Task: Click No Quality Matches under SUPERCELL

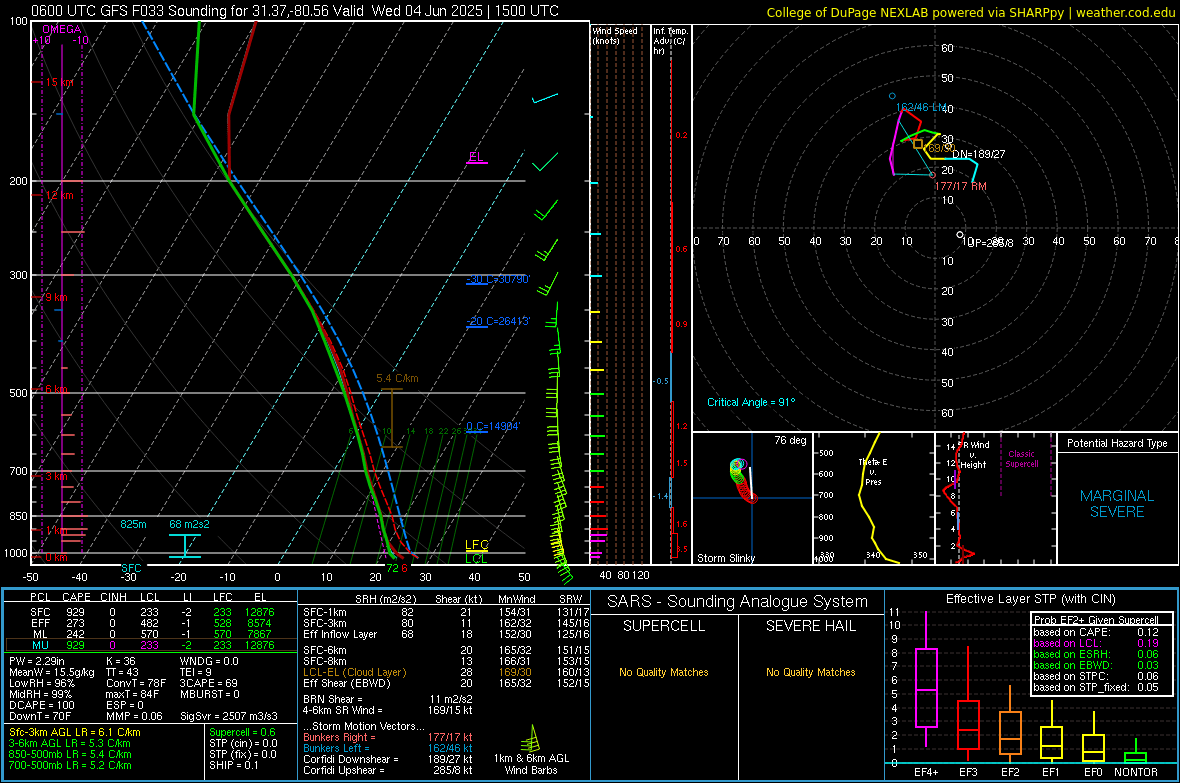Action: 664,672
